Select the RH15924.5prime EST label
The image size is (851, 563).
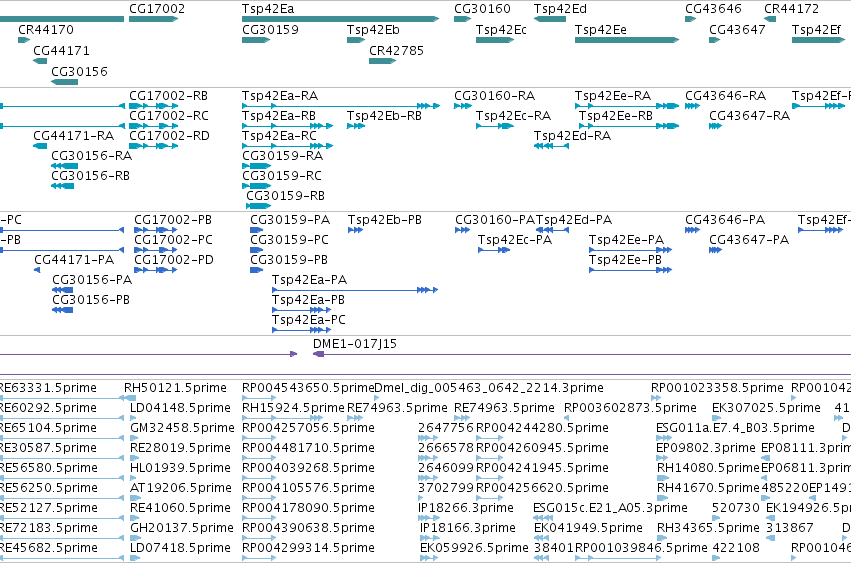293,408
